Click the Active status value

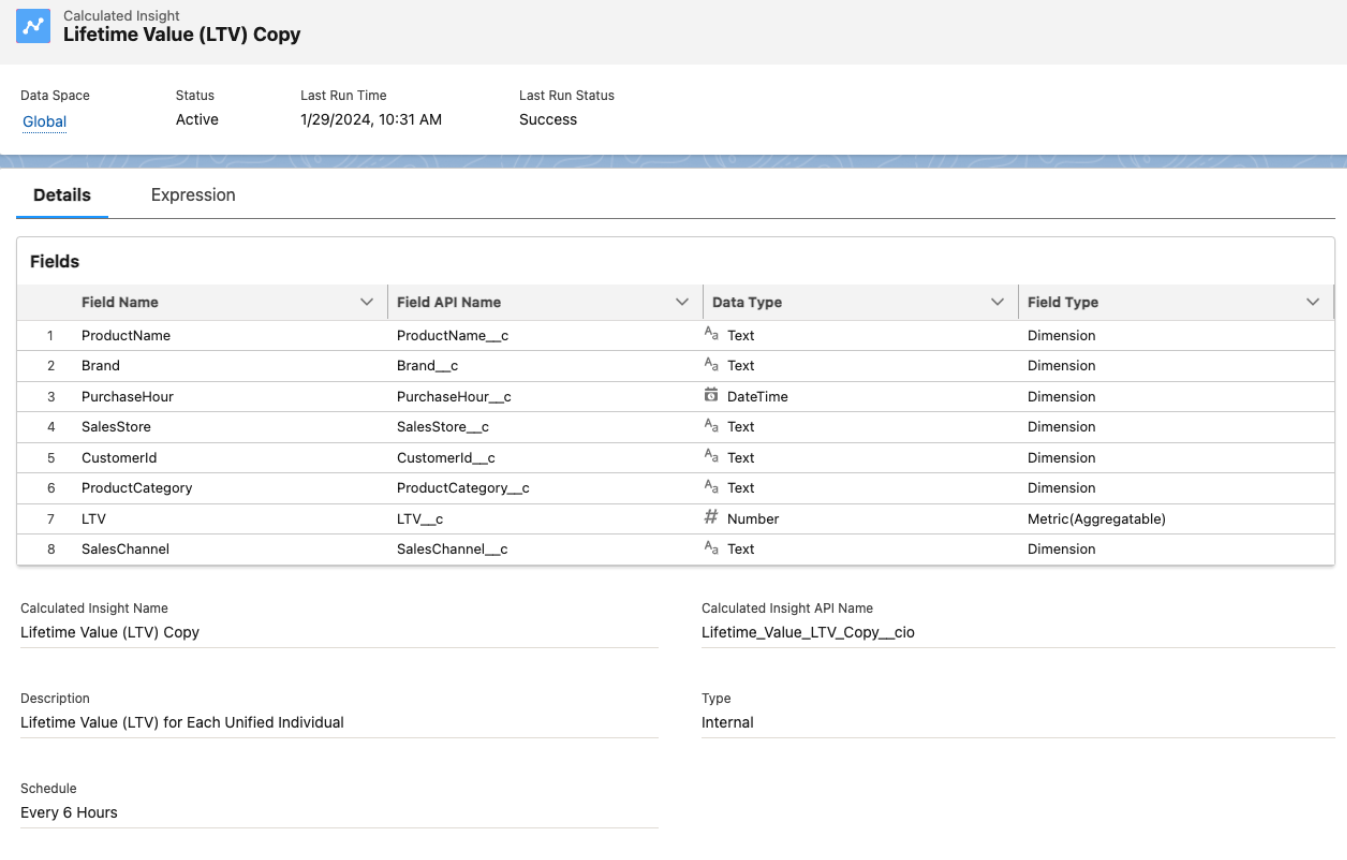[x=197, y=119]
